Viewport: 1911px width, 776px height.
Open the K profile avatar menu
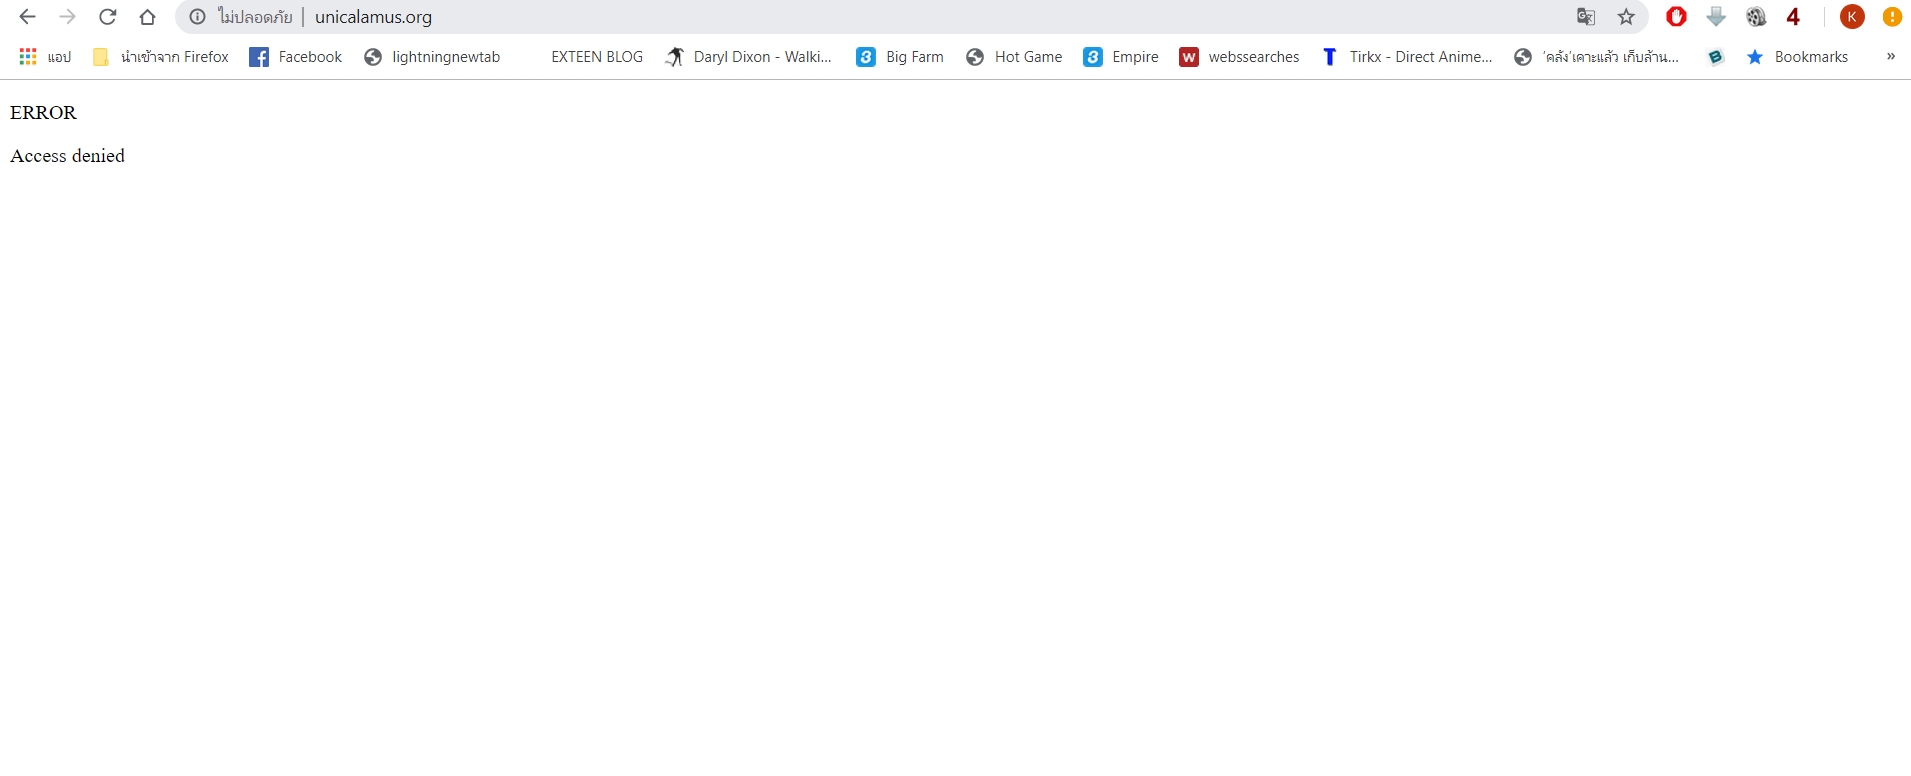click(x=1852, y=17)
